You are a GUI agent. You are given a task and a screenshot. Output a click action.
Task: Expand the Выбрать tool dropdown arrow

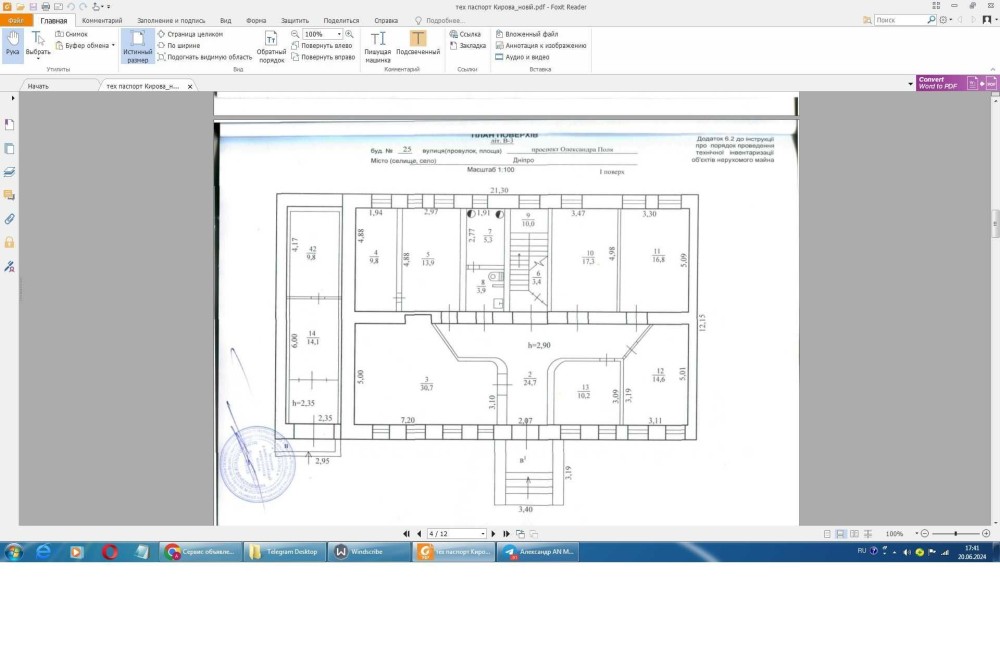tap(38, 59)
